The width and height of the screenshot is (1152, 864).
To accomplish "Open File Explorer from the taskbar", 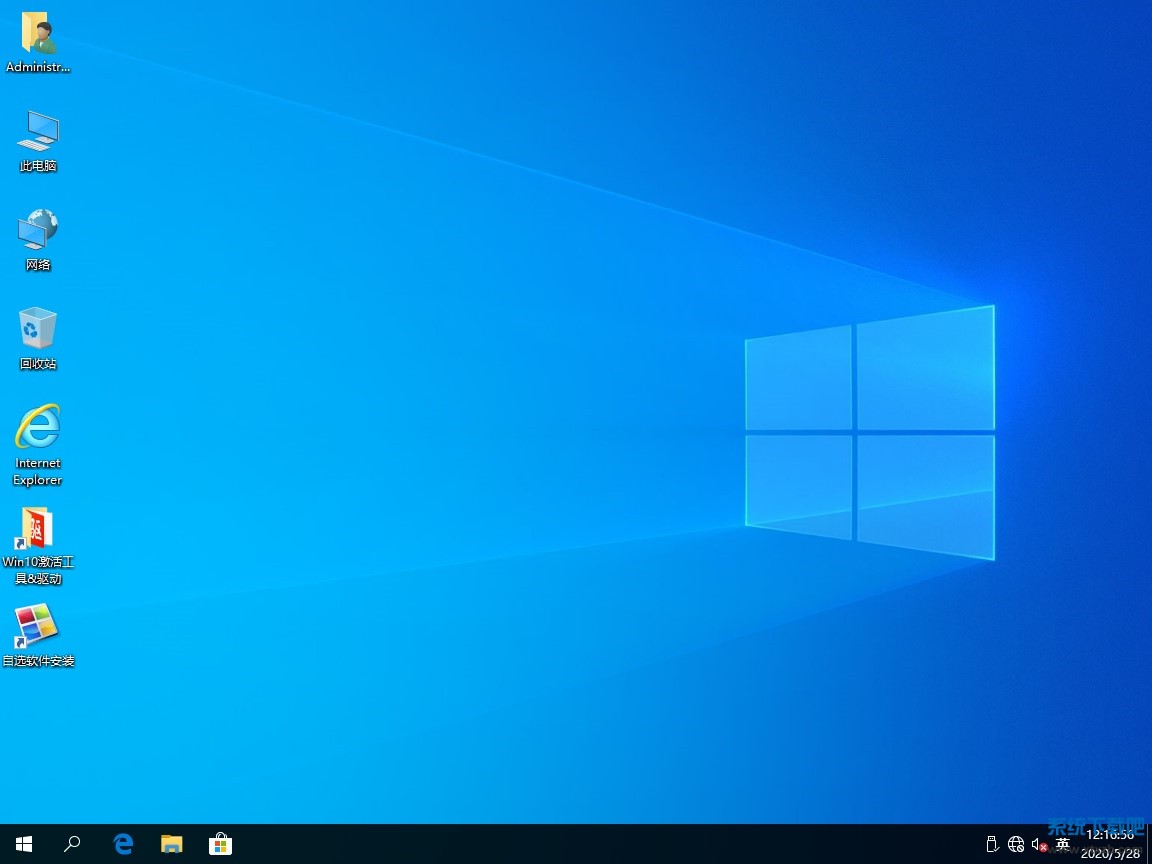I will click(x=172, y=844).
